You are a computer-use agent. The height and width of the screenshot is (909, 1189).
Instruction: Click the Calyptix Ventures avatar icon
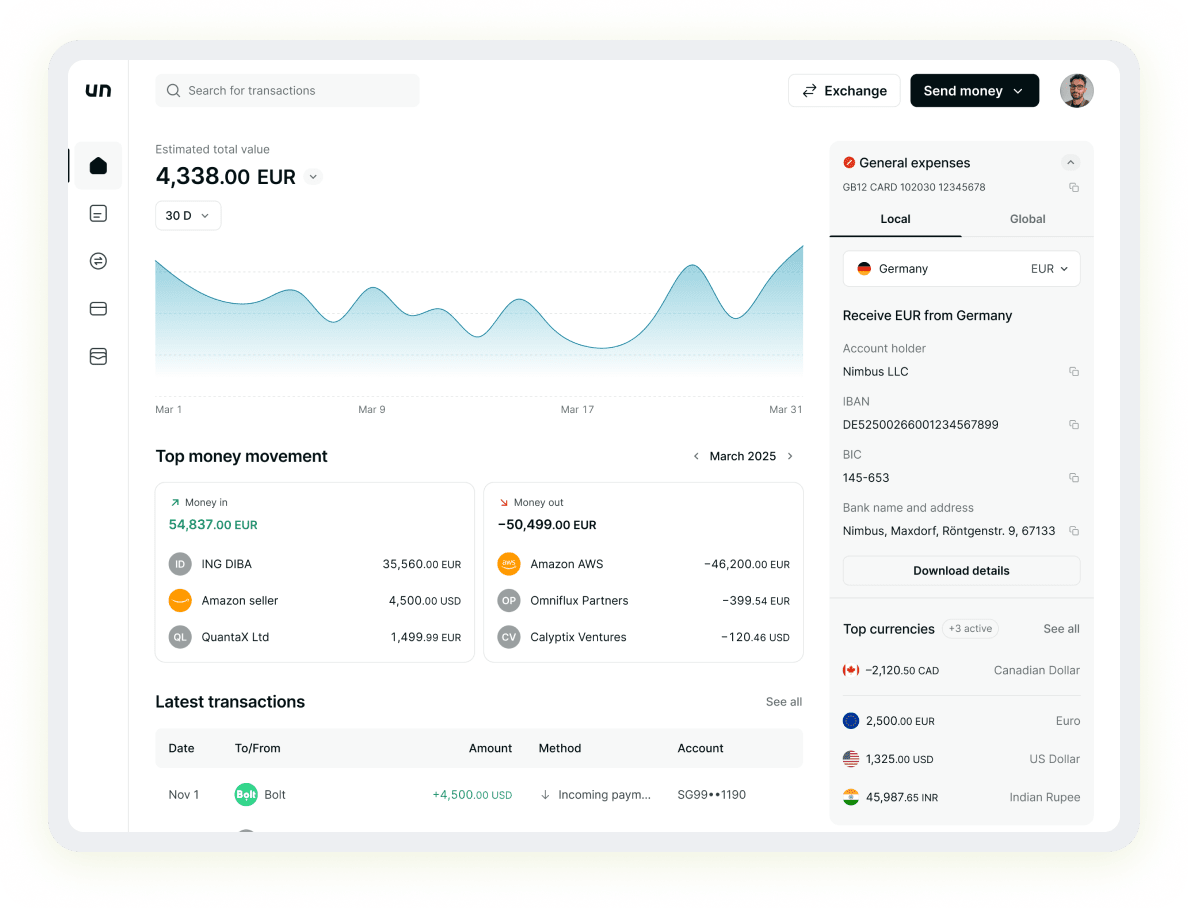pyautogui.click(x=509, y=637)
